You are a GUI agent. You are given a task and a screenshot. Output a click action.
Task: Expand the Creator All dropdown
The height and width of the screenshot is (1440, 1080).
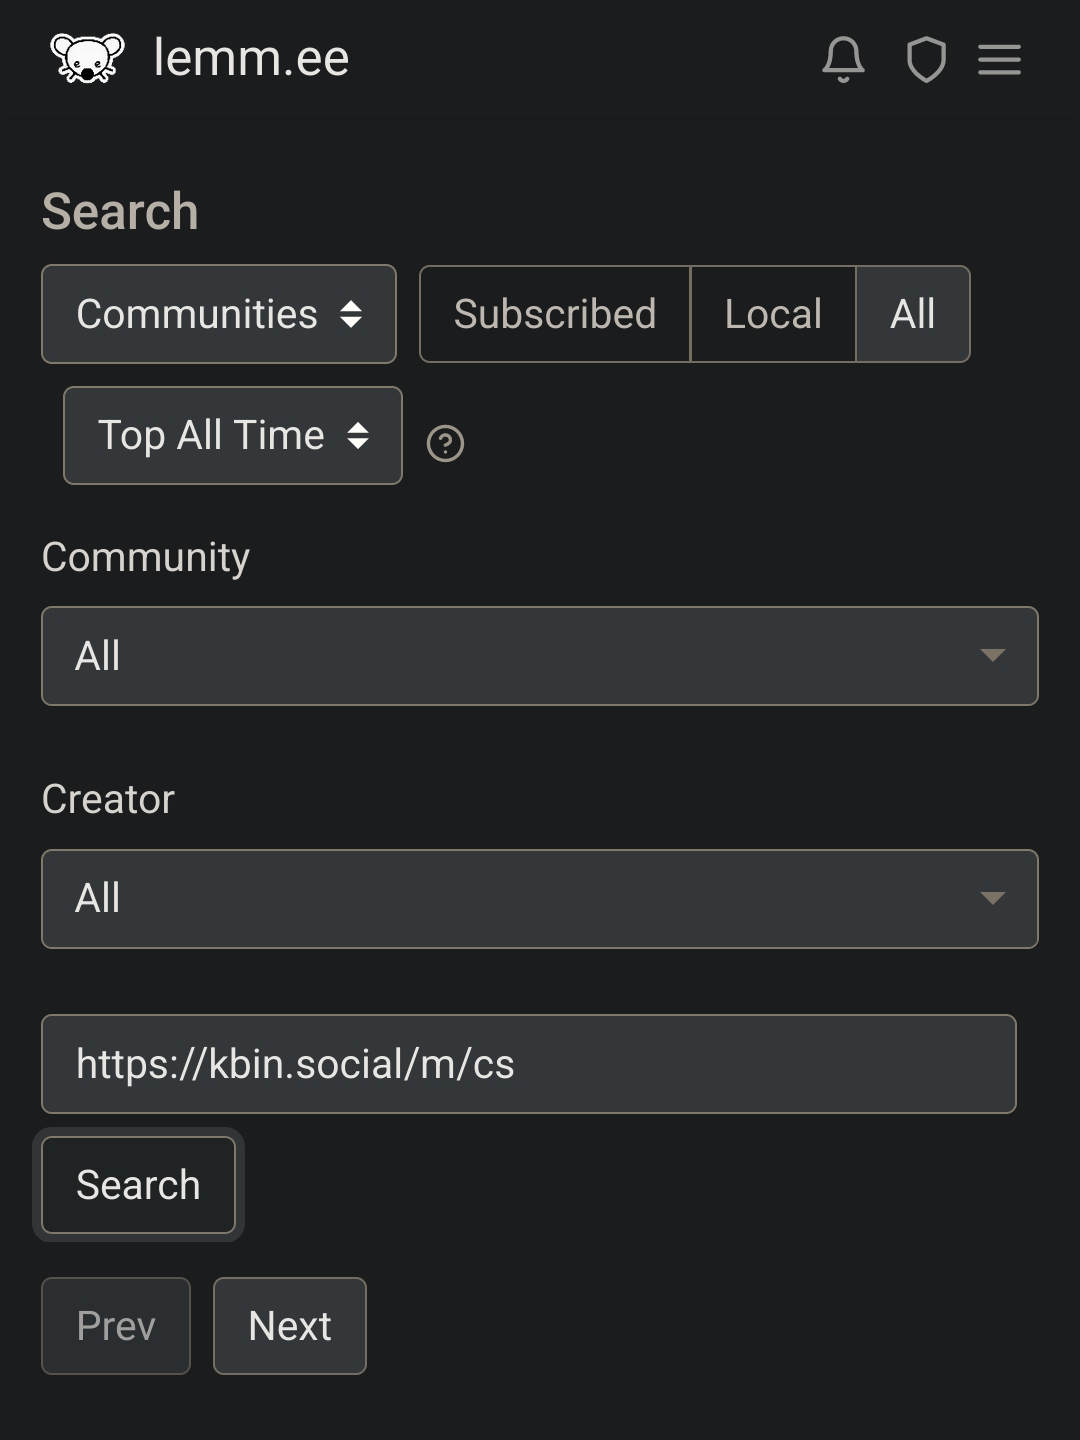540,899
